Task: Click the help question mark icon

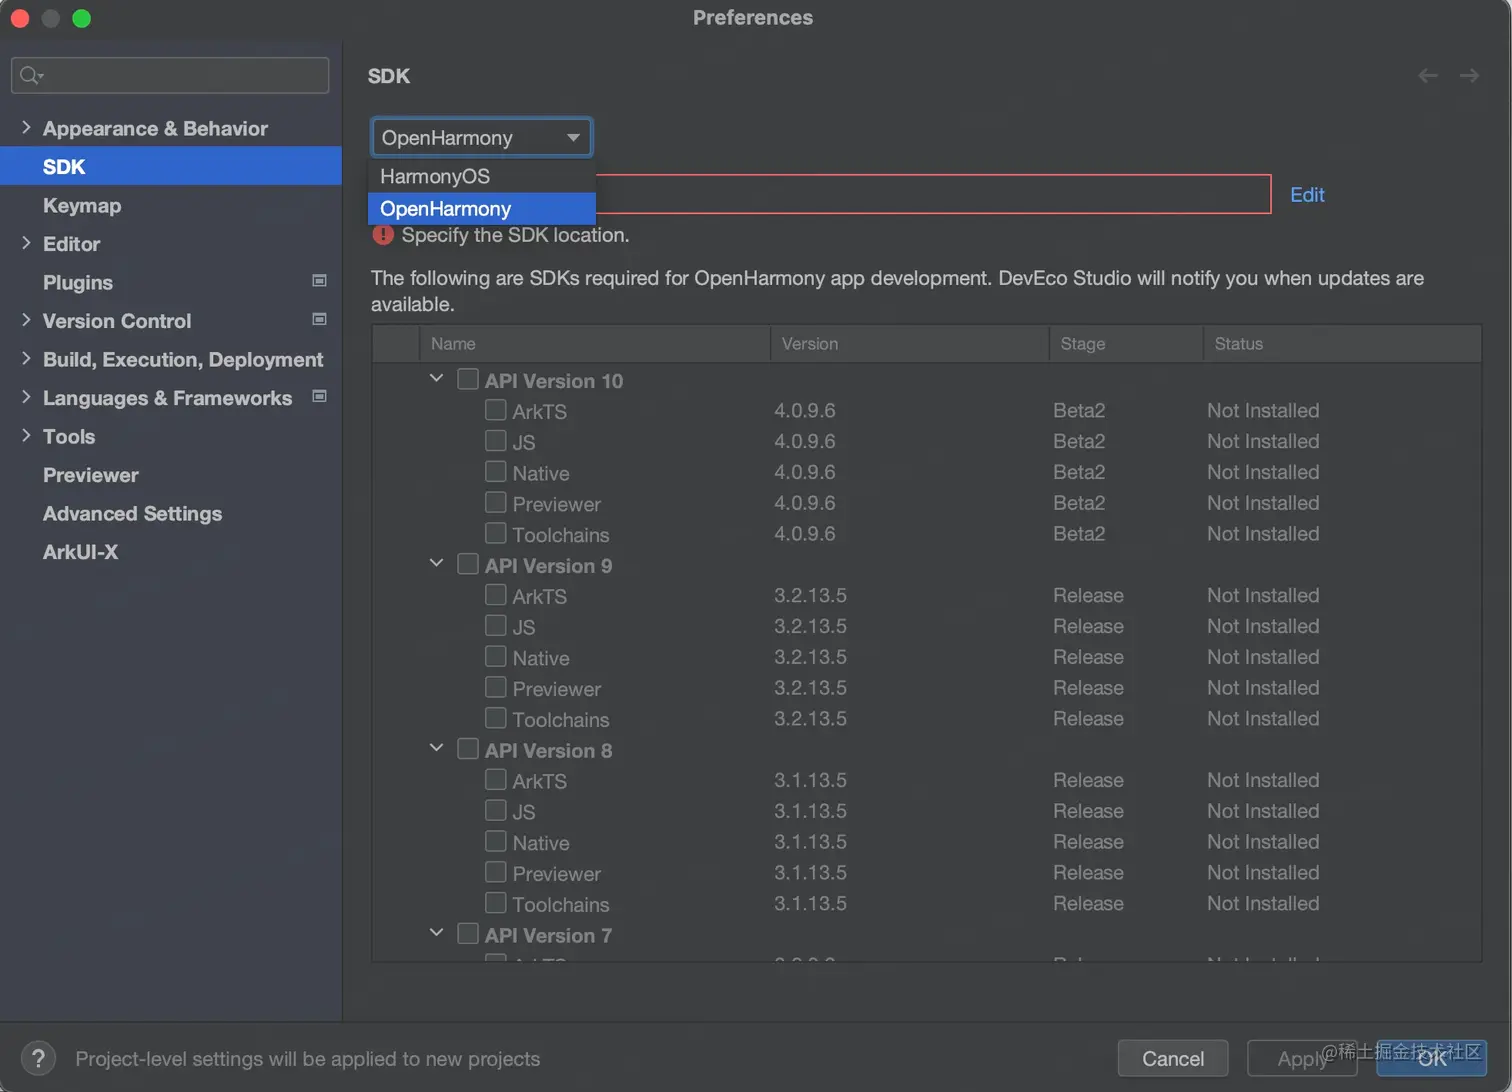Action: click(38, 1058)
